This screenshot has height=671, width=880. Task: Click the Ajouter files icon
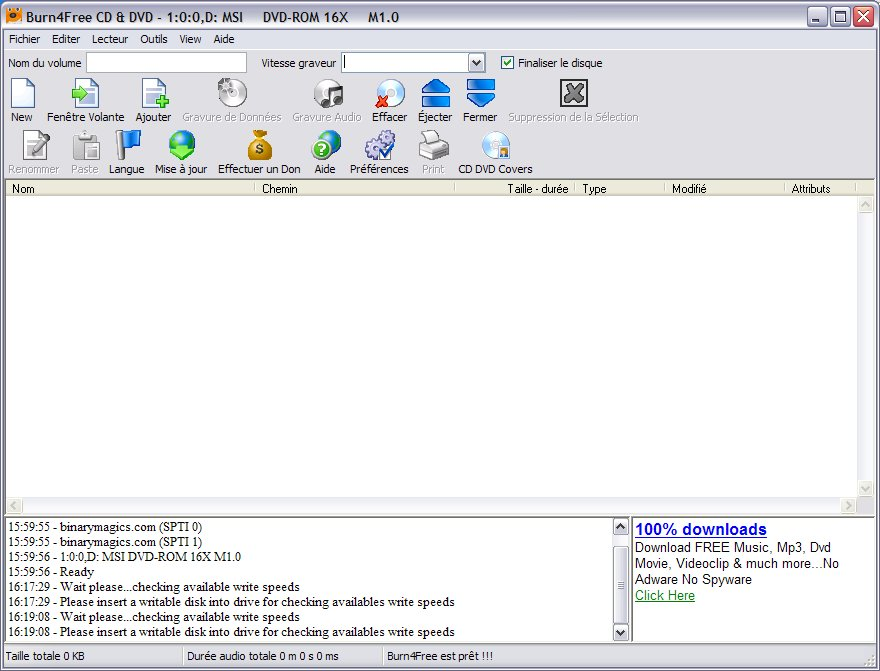[x=154, y=93]
